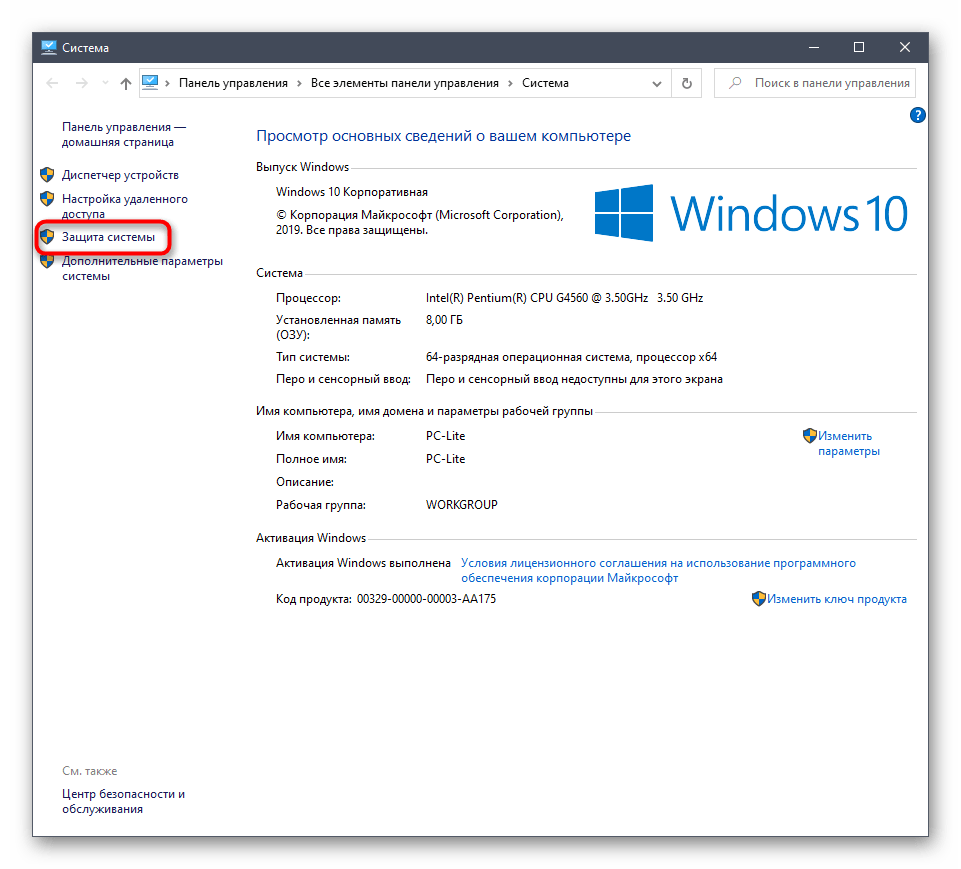The height and width of the screenshot is (869, 961).
Task: Click product code 00329-00000-00003-AA175
Action: click(x=426, y=599)
